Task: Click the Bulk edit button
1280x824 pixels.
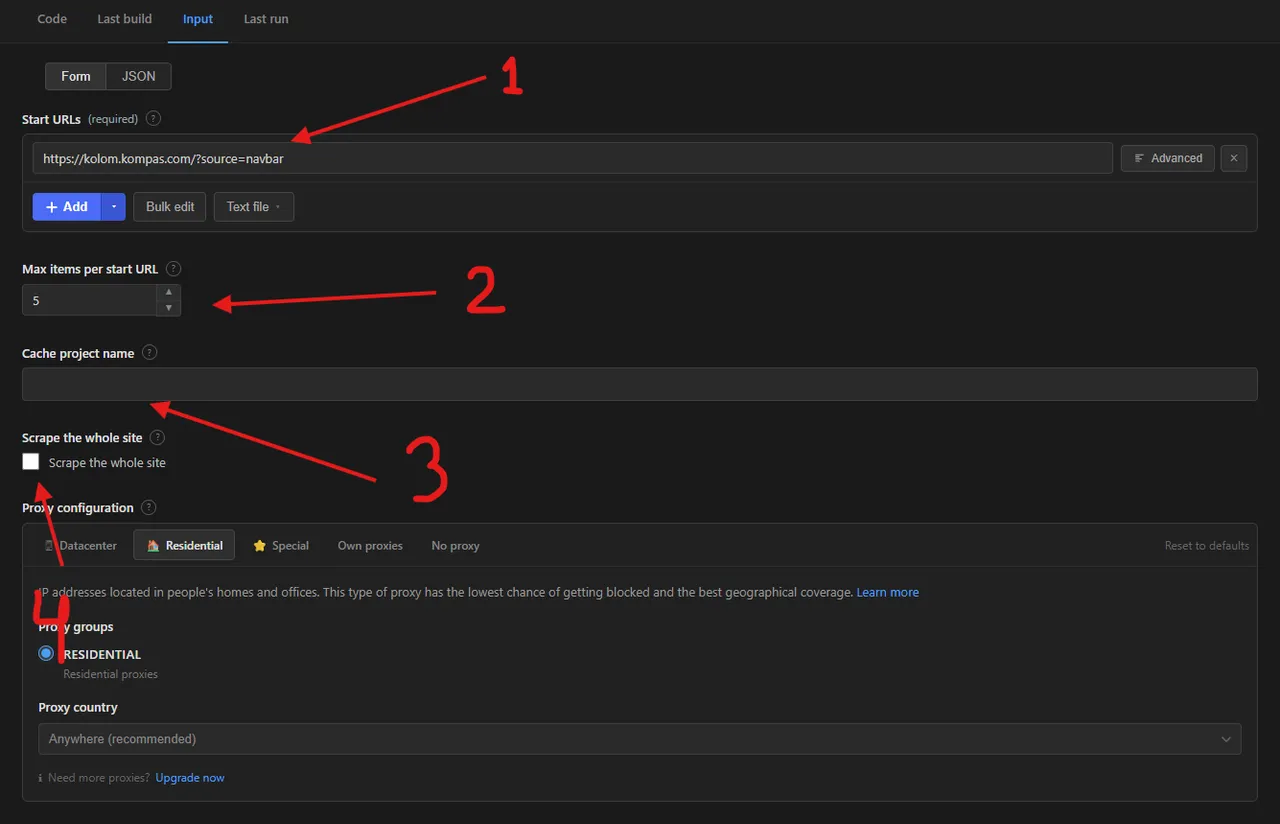Action: [x=170, y=206]
